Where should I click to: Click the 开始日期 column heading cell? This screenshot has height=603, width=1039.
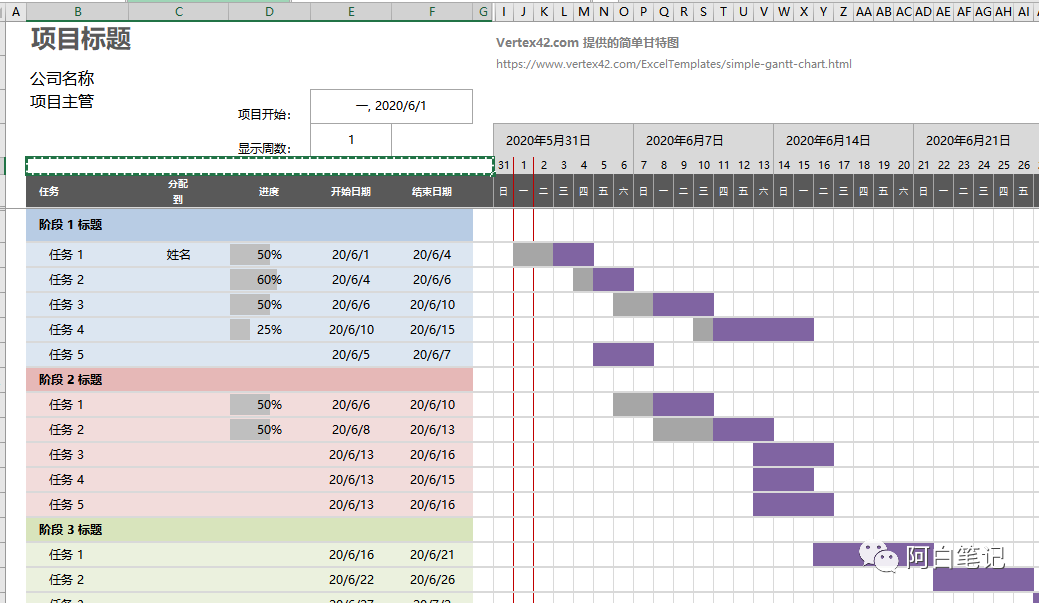351,192
